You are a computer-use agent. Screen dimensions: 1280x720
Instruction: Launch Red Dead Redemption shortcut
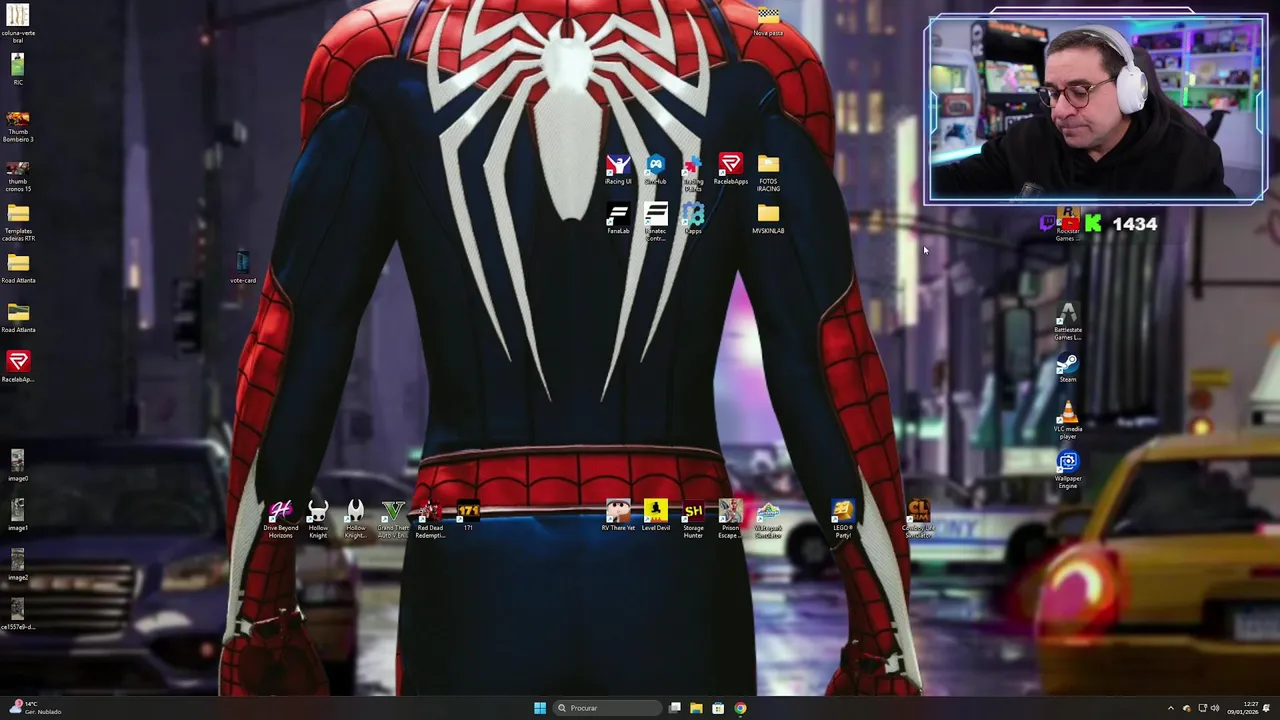click(430, 520)
